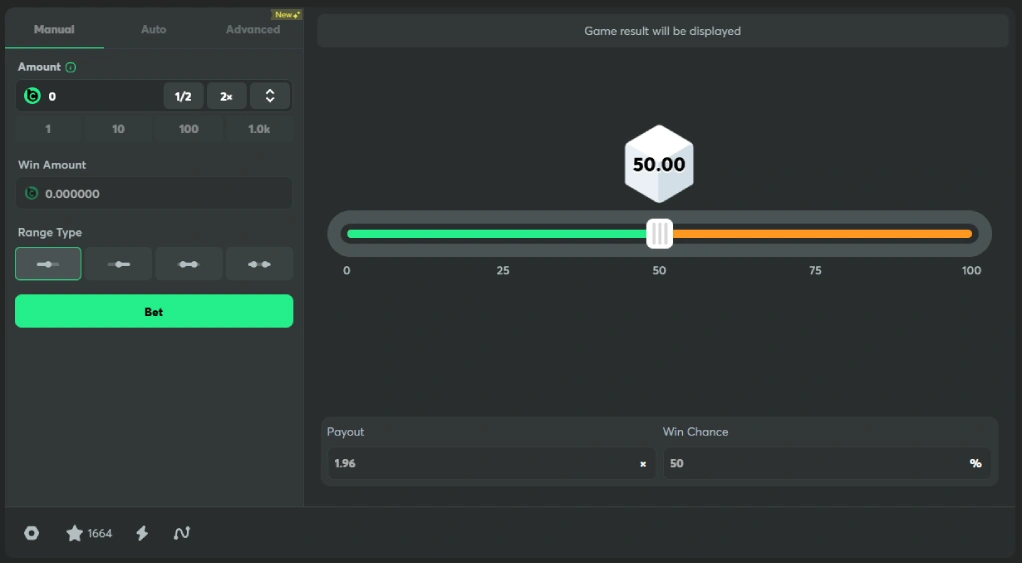Click the favorites count 1664
This screenshot has height=563, width=1022.
100,534
